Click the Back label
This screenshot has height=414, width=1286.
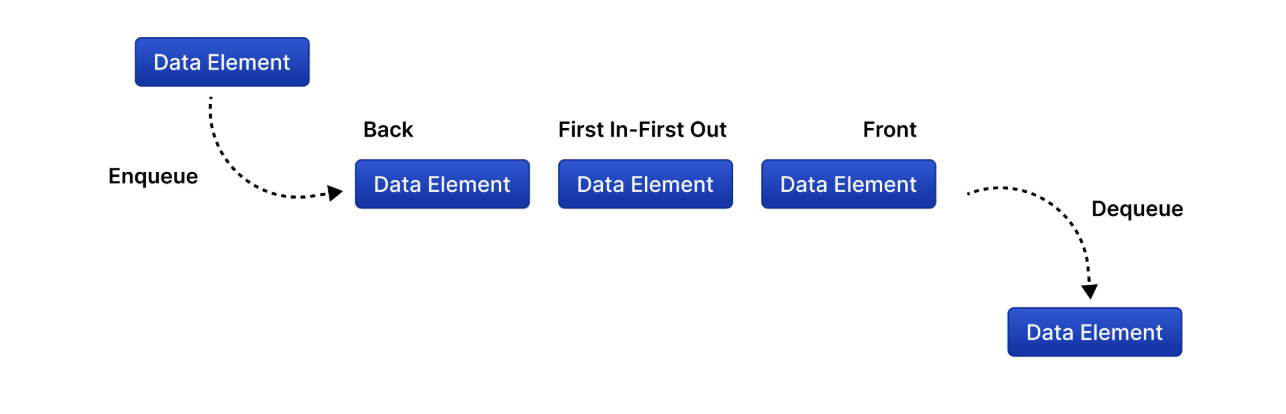point(388,130)
